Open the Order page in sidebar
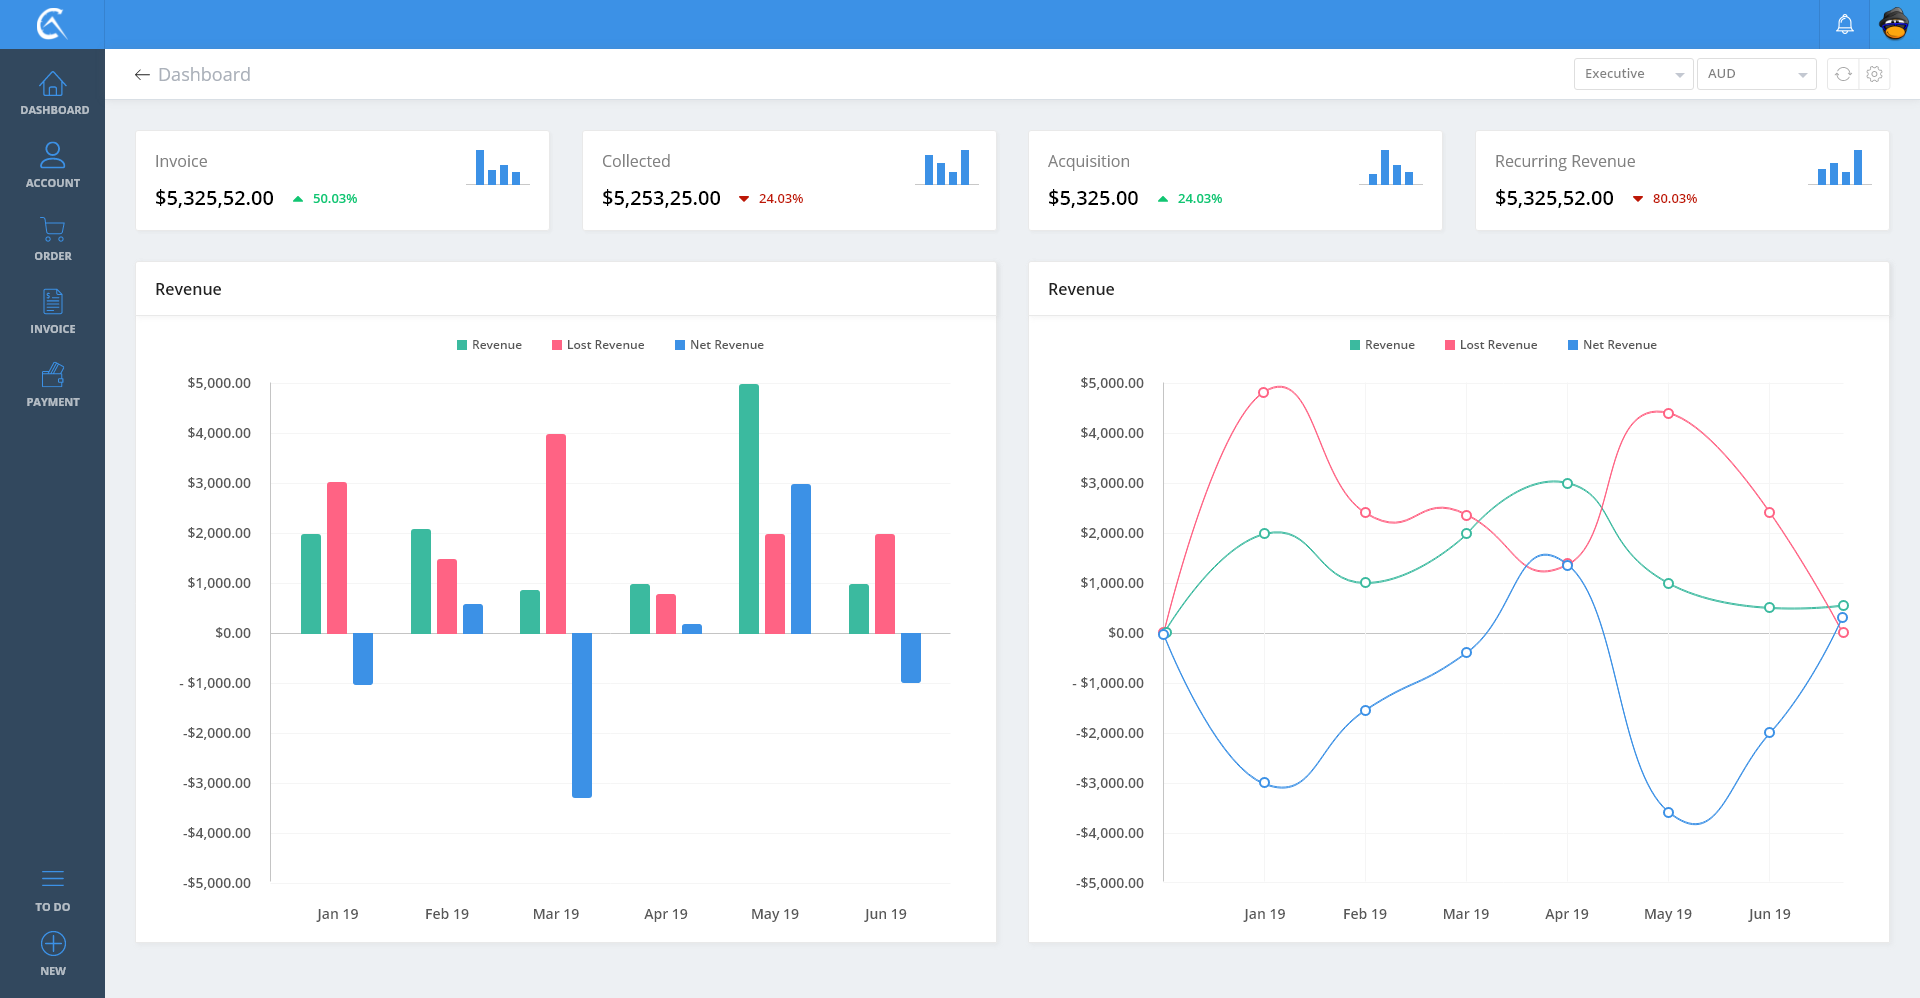 tap(53, 238)
